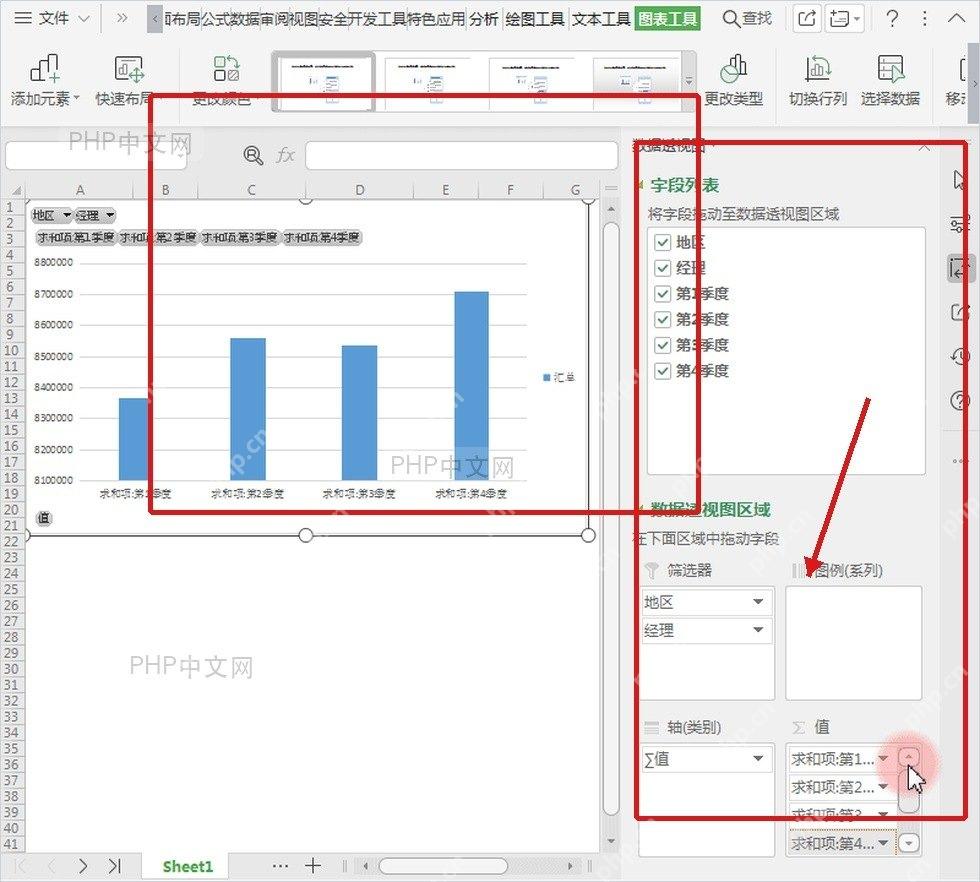Viewport: 980px width, 882px height.
Task: Click the 更改颜色 change colors icon
Action: (x=225, y=69)
